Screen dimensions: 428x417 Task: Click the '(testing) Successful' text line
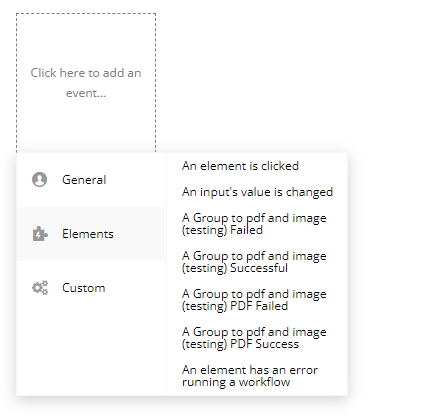click(x=235, y=268)
